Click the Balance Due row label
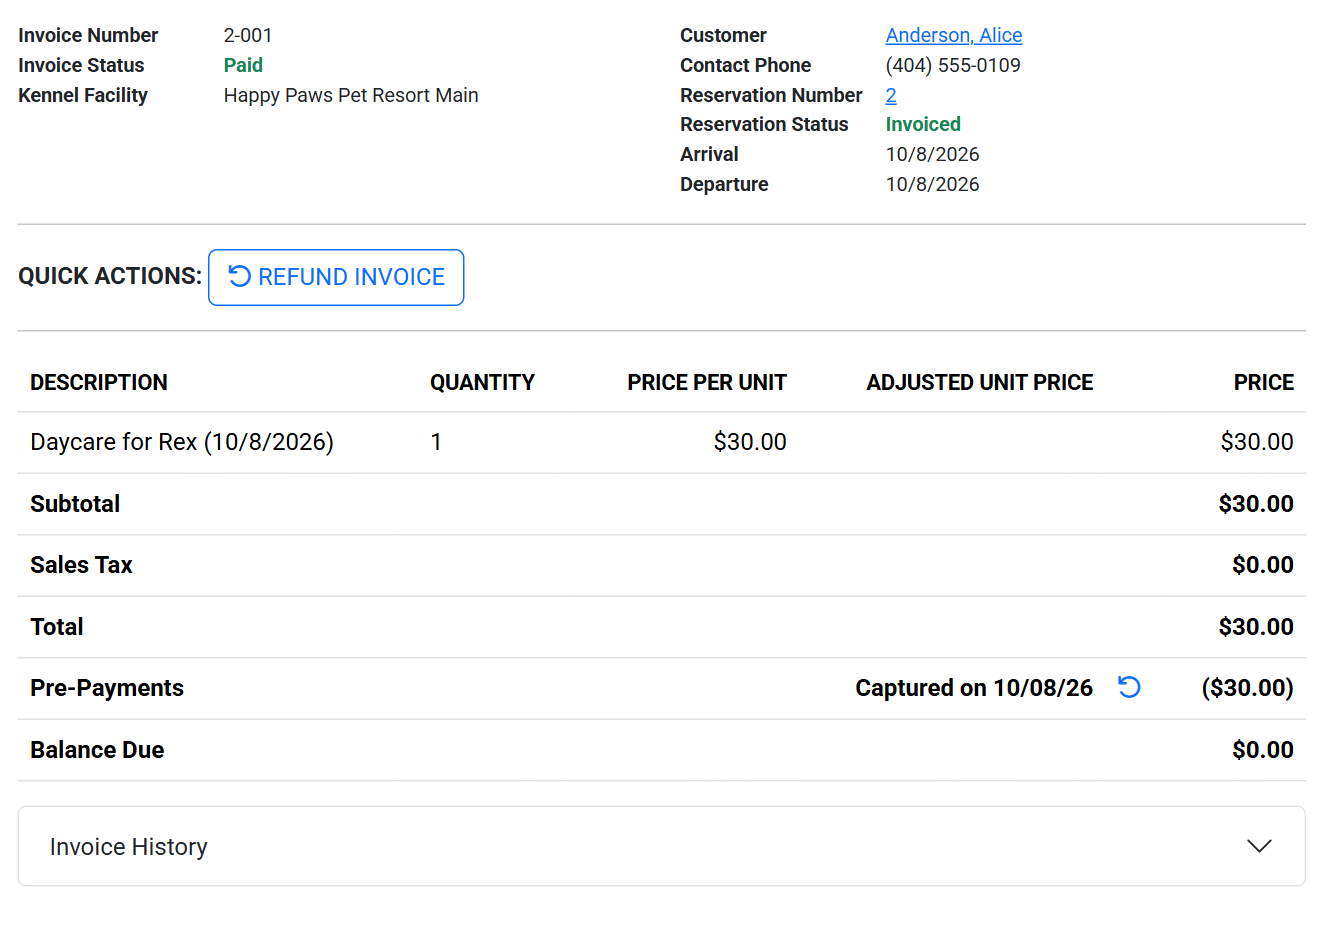 pos(97,750)
